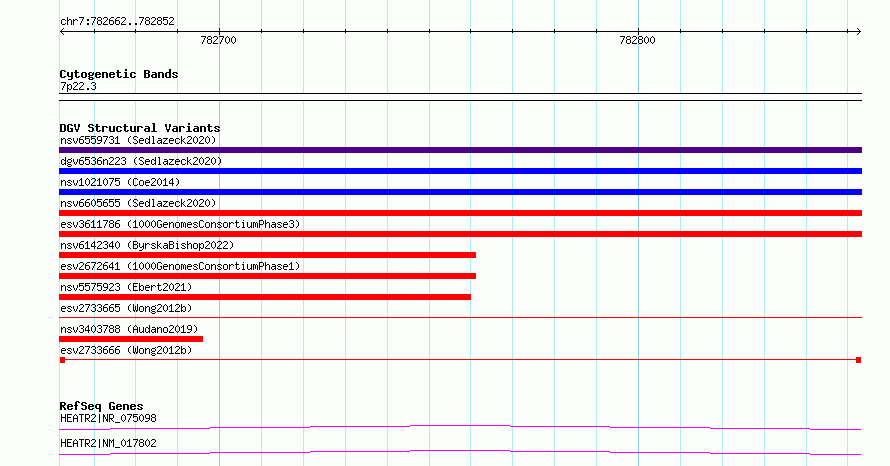This screenshot has width=890, height=466.
Task: Click the nsv6559731 (Sedlazeck2020) label
Action: (138, 140)
